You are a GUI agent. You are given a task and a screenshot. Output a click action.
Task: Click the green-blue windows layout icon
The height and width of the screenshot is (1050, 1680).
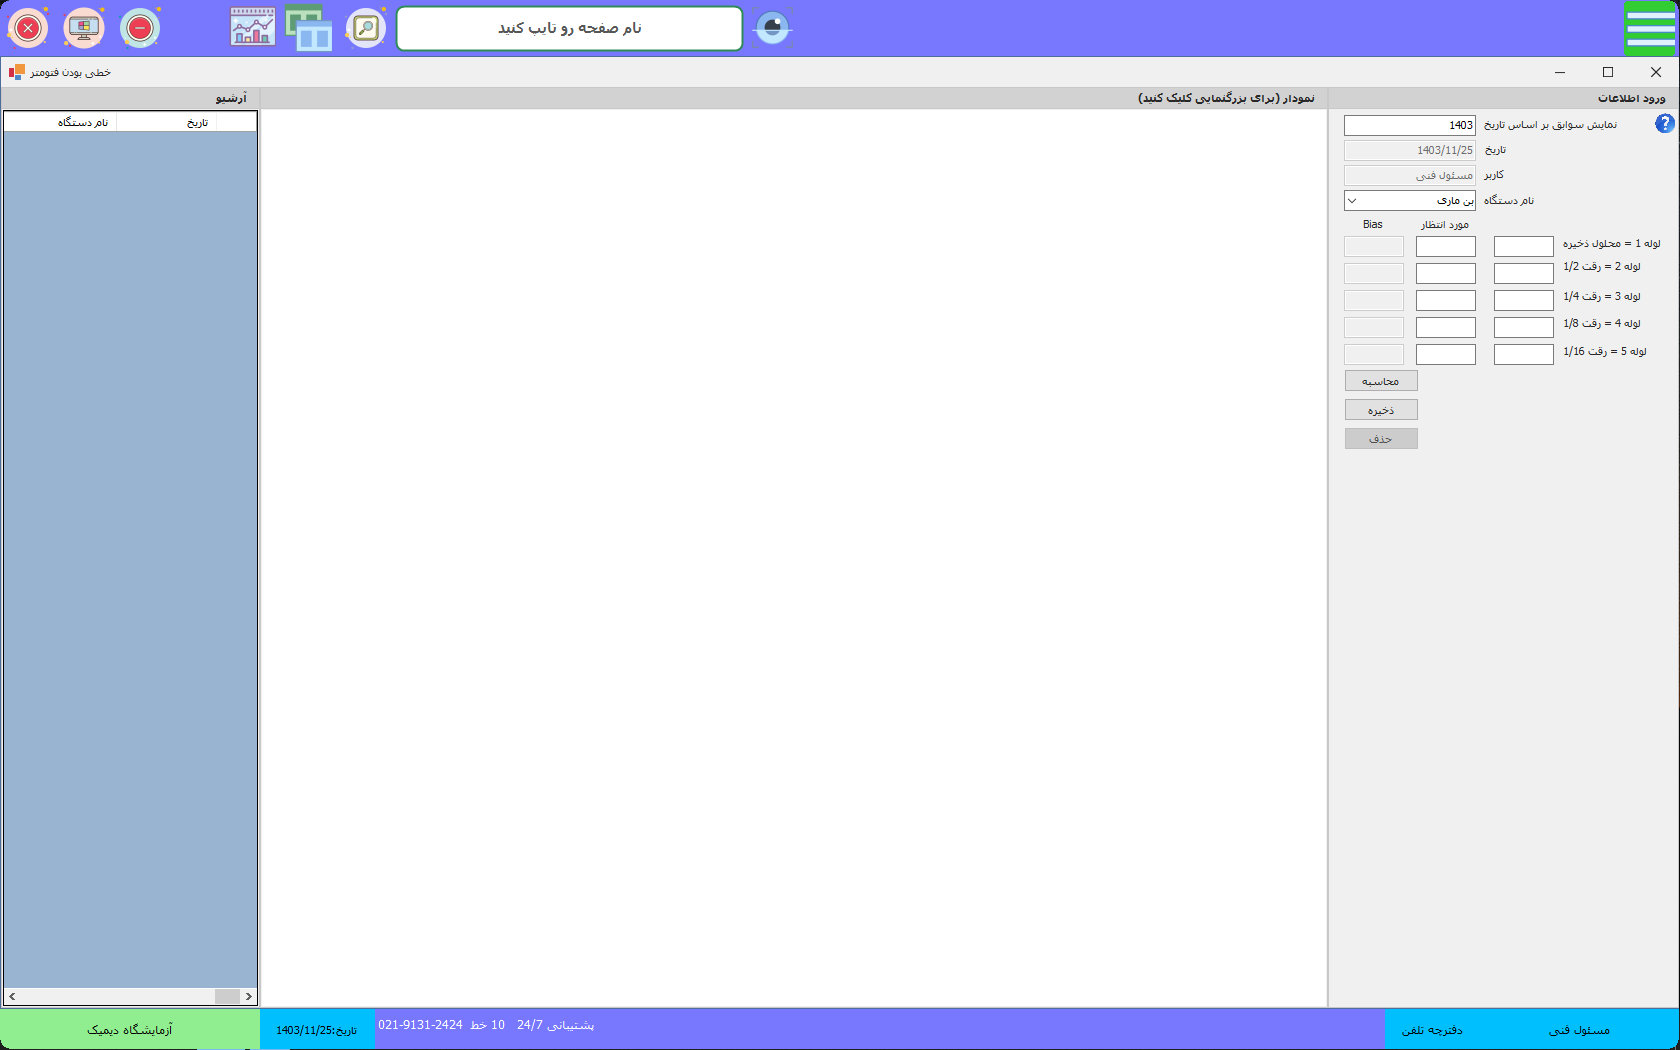[309, 28]
